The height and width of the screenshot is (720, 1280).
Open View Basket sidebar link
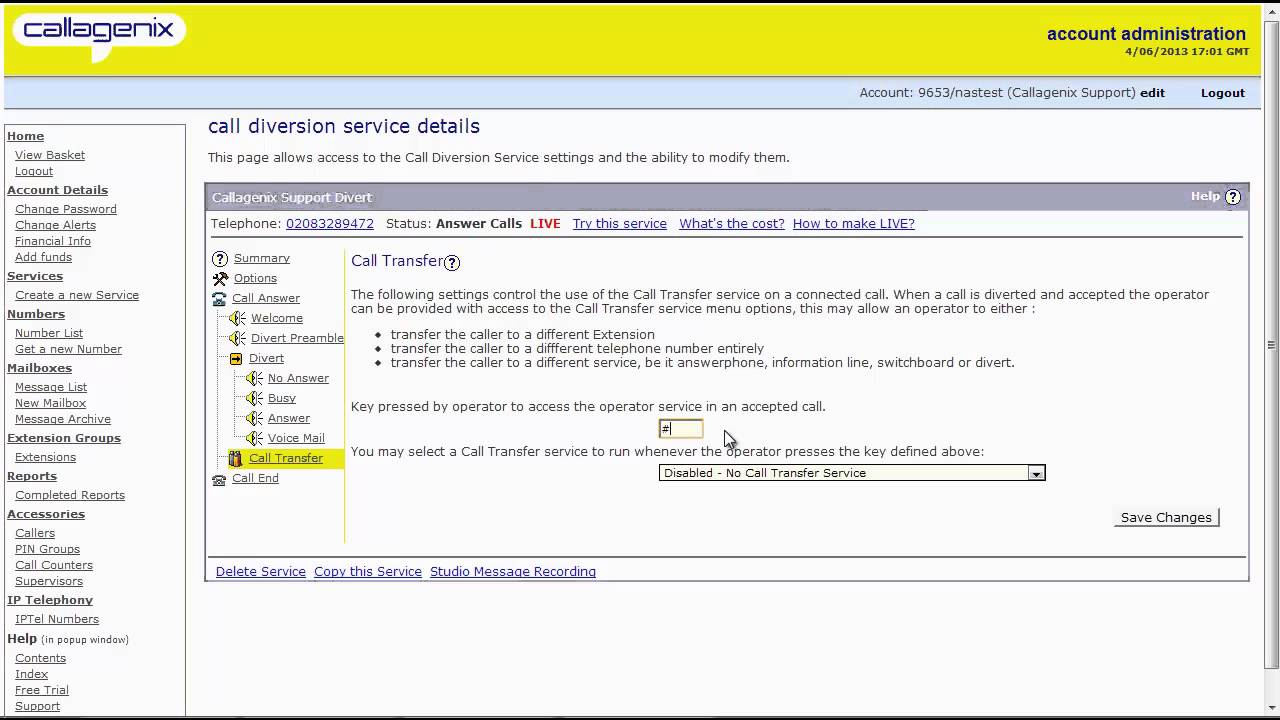tap(50, 155)
